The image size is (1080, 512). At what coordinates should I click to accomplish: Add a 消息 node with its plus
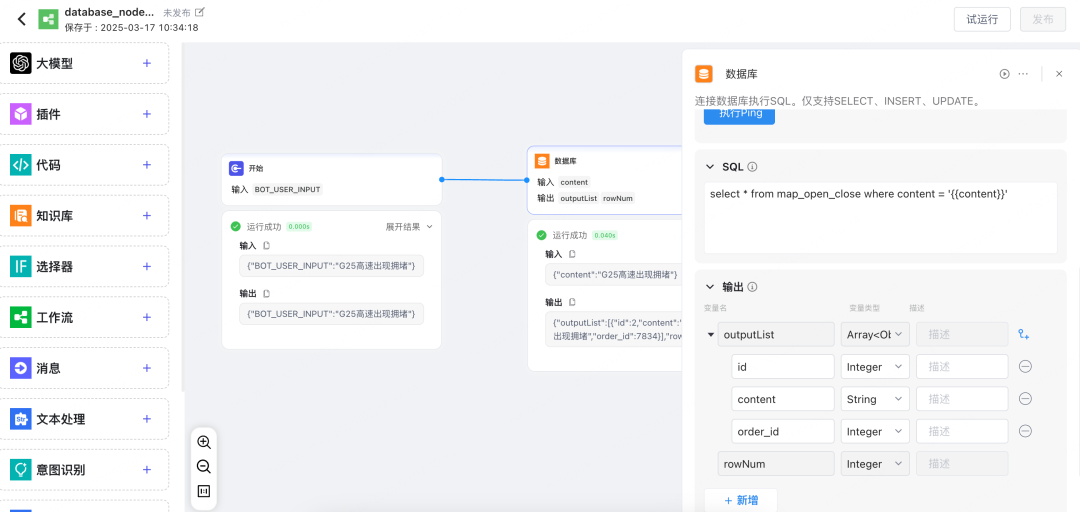coord(147,368)
